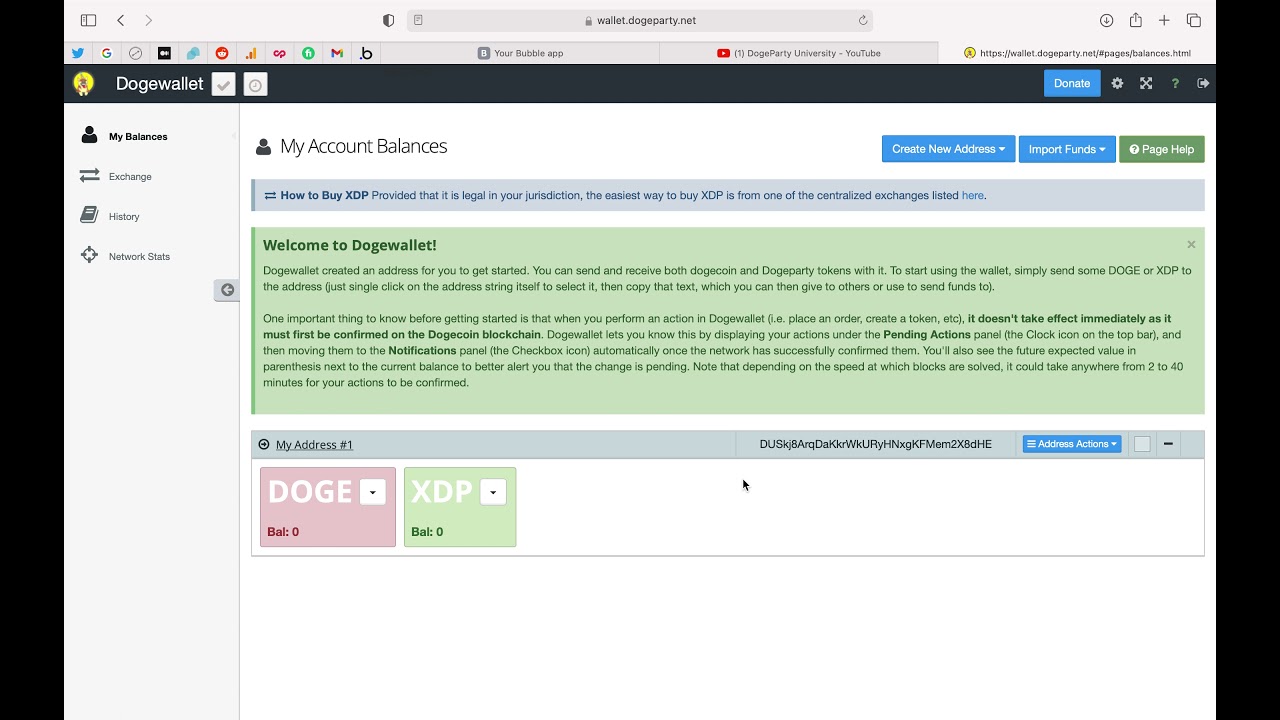The image size is (1280, 720).
Task: Click the Dogewallet doge logo
Action: [84, 84]
